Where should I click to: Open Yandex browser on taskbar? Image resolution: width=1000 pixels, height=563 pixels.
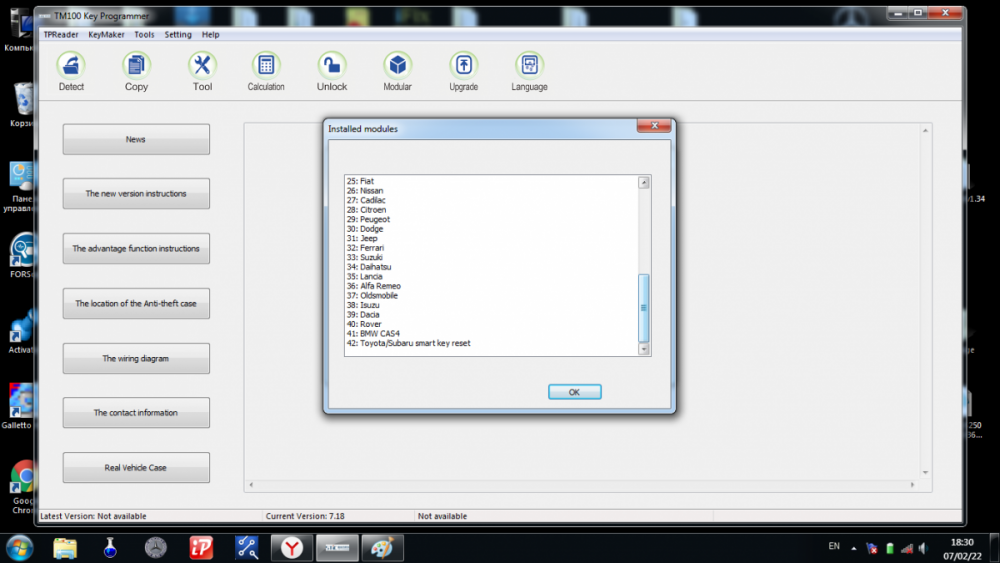[x=292, y=548]
